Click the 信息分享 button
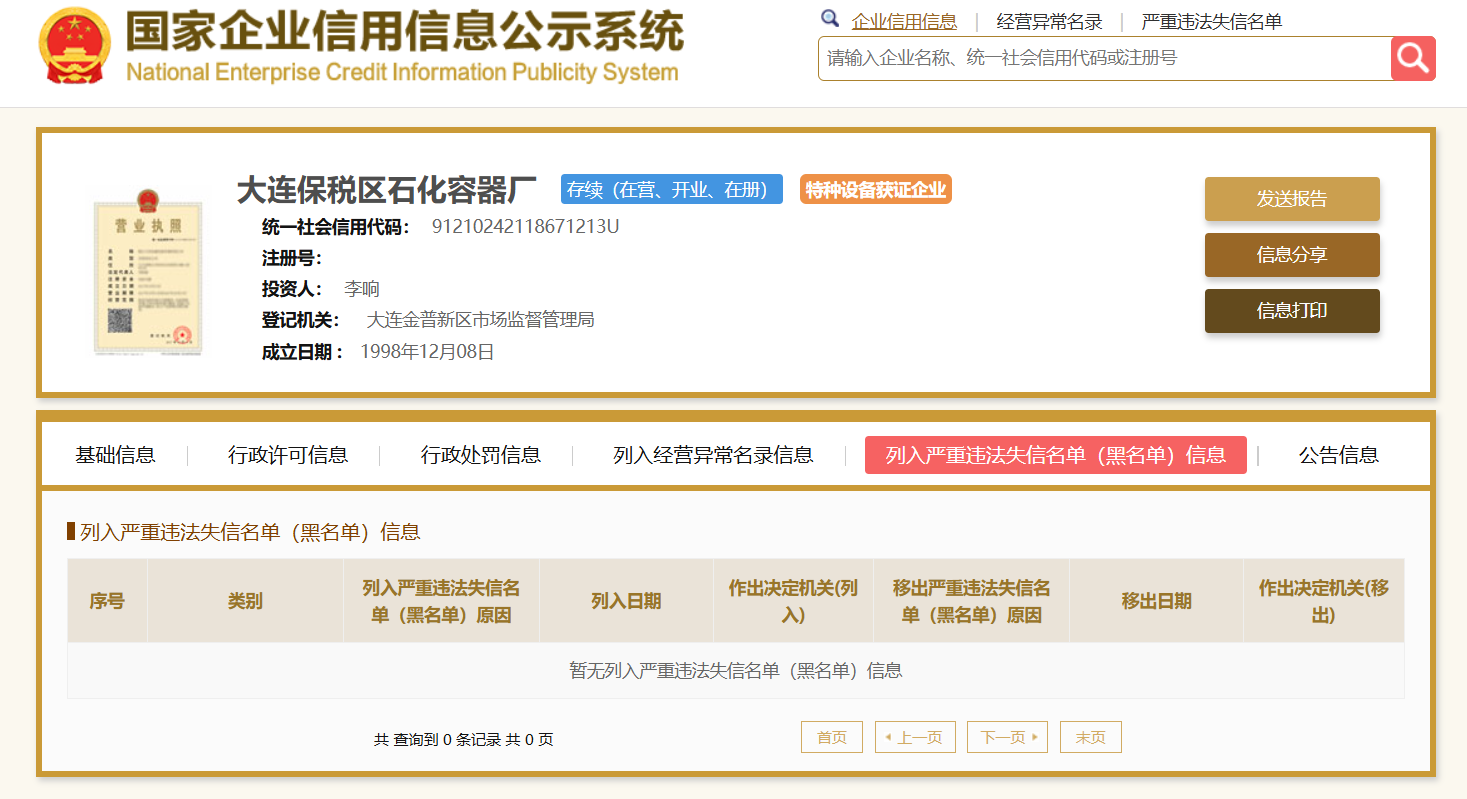Image resolution: width=1467 pixels, height=799 pixels. pyautogui.click(x=1292, y=255)
